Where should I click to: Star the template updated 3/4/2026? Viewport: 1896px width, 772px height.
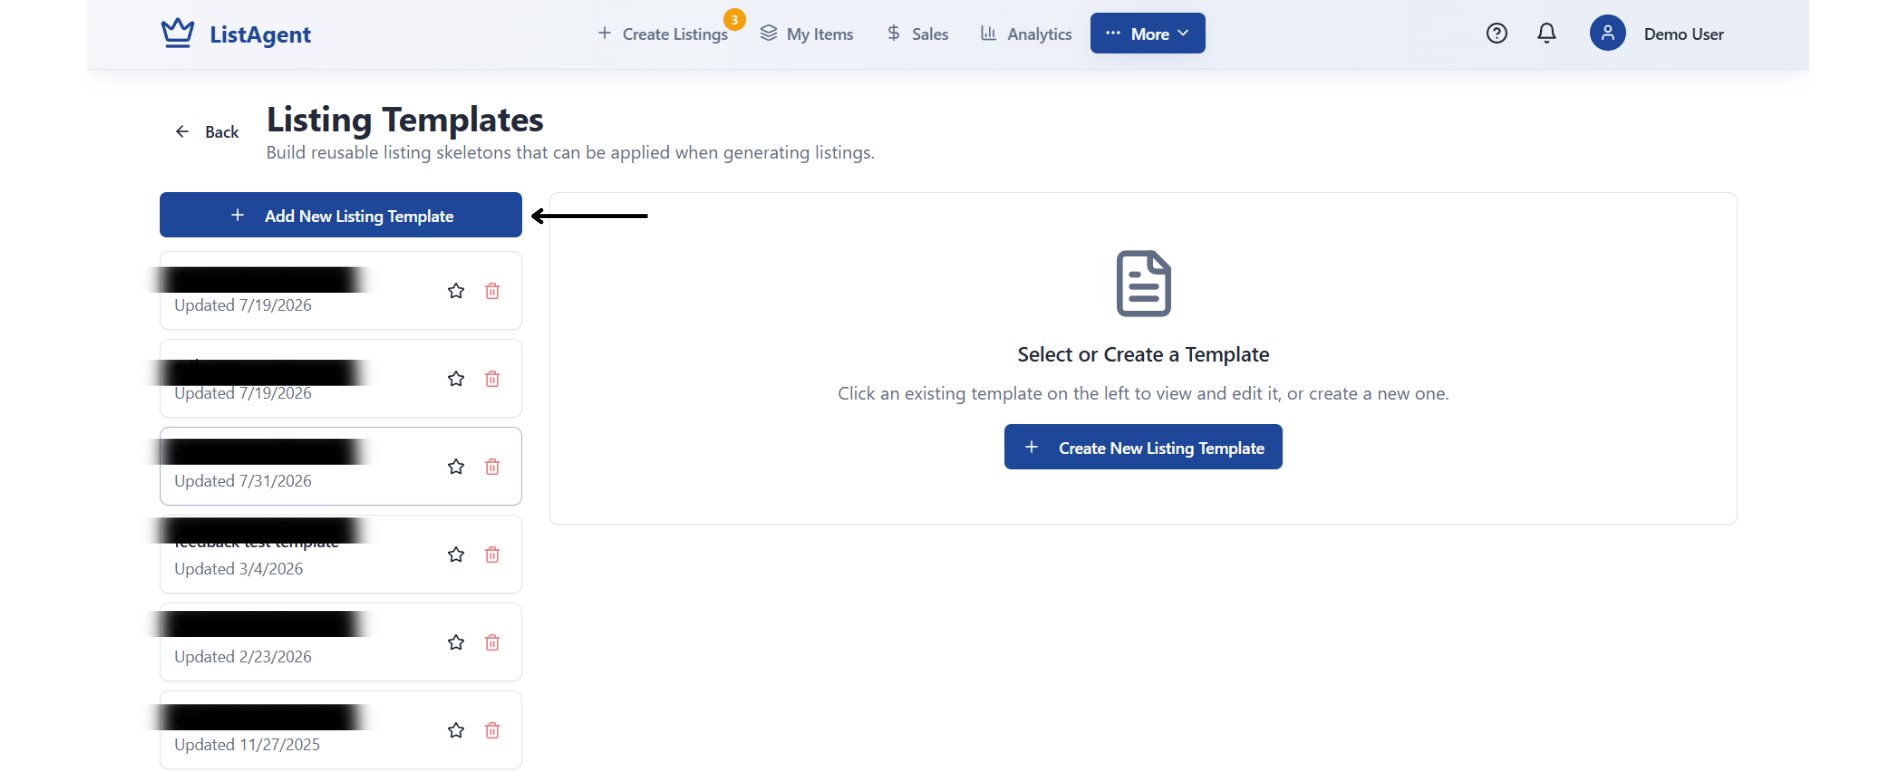click(456, 555)
